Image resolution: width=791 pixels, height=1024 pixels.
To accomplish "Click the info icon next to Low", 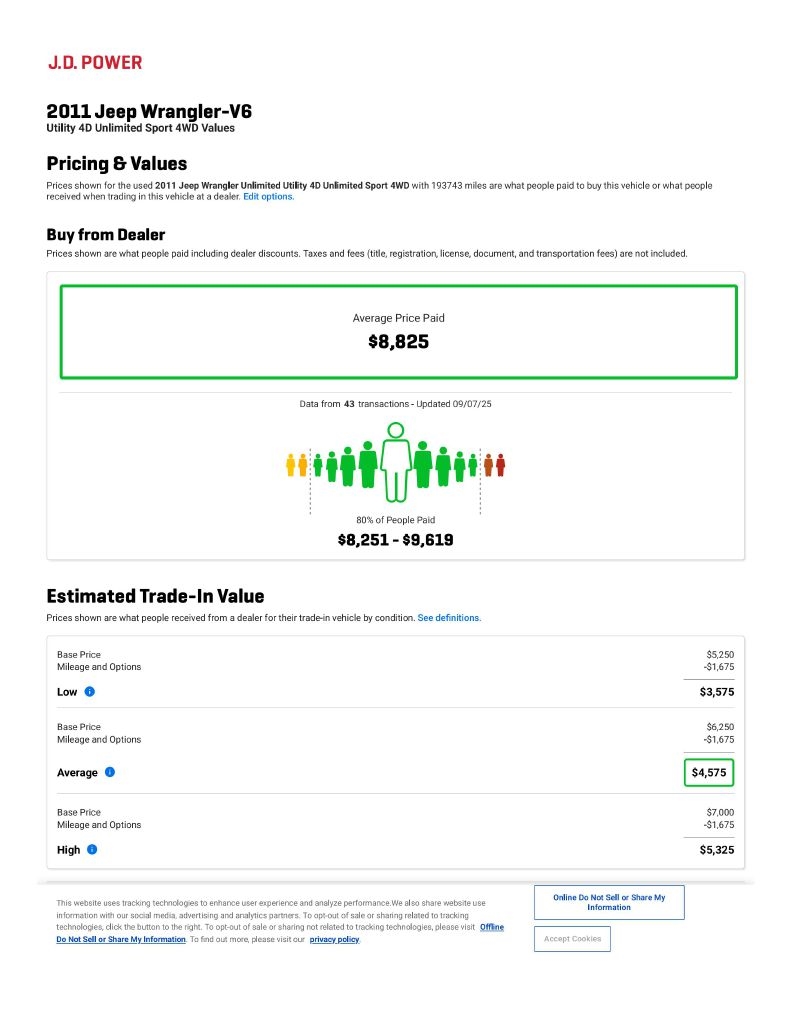I will pos(90,692).
